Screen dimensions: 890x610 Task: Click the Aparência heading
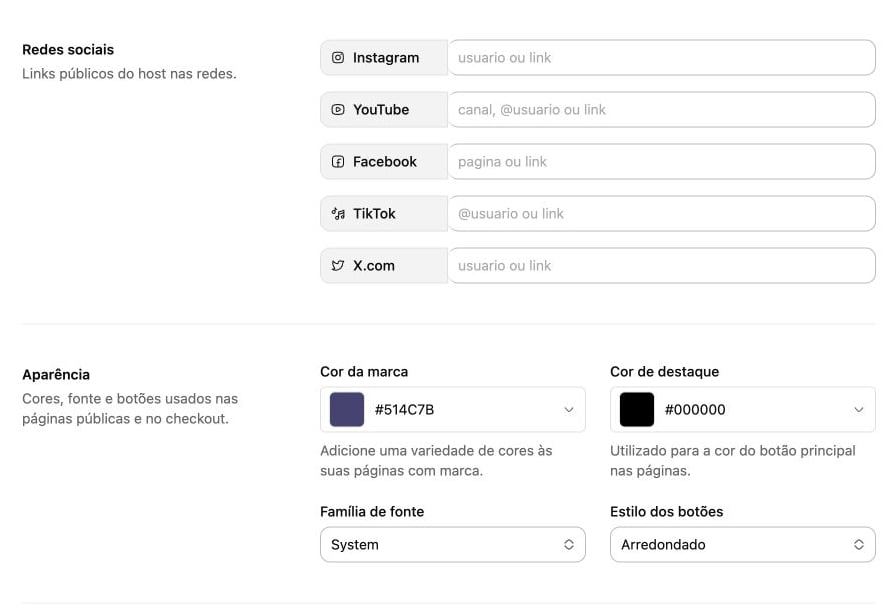[x=56, y=375]
